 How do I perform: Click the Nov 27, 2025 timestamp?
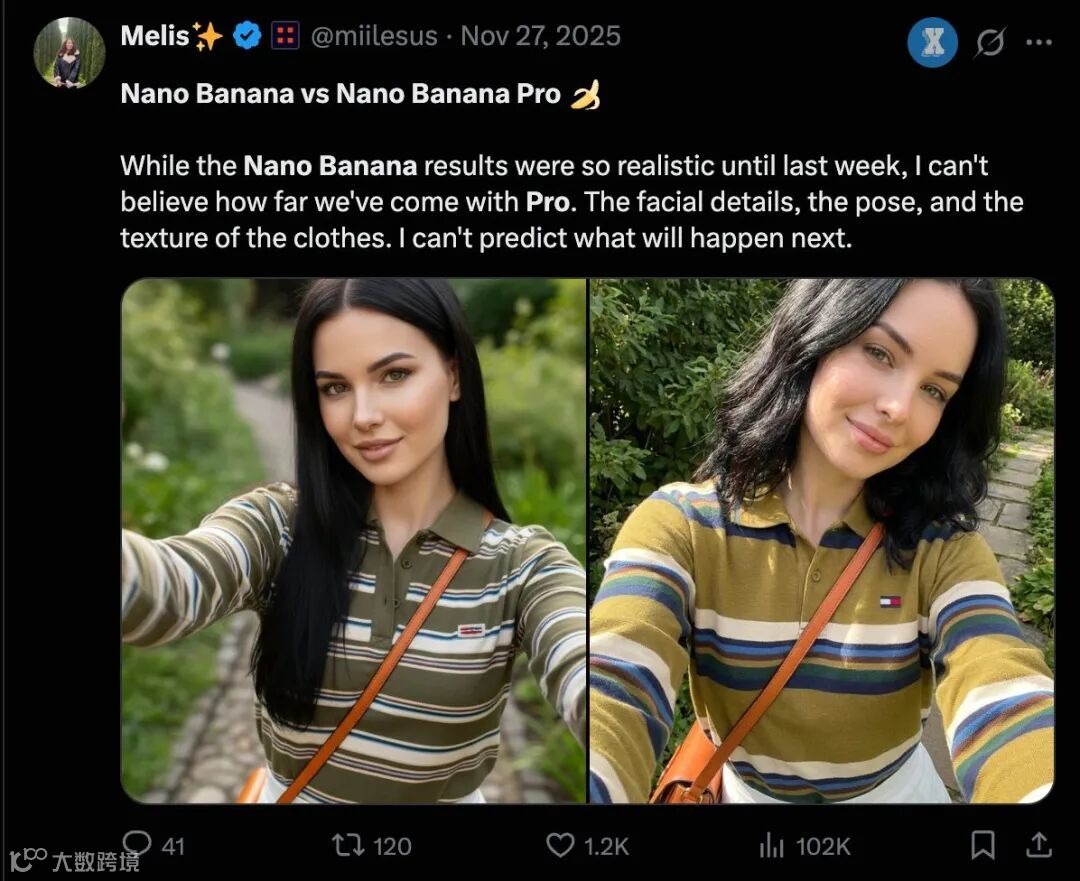click(541, 36)
